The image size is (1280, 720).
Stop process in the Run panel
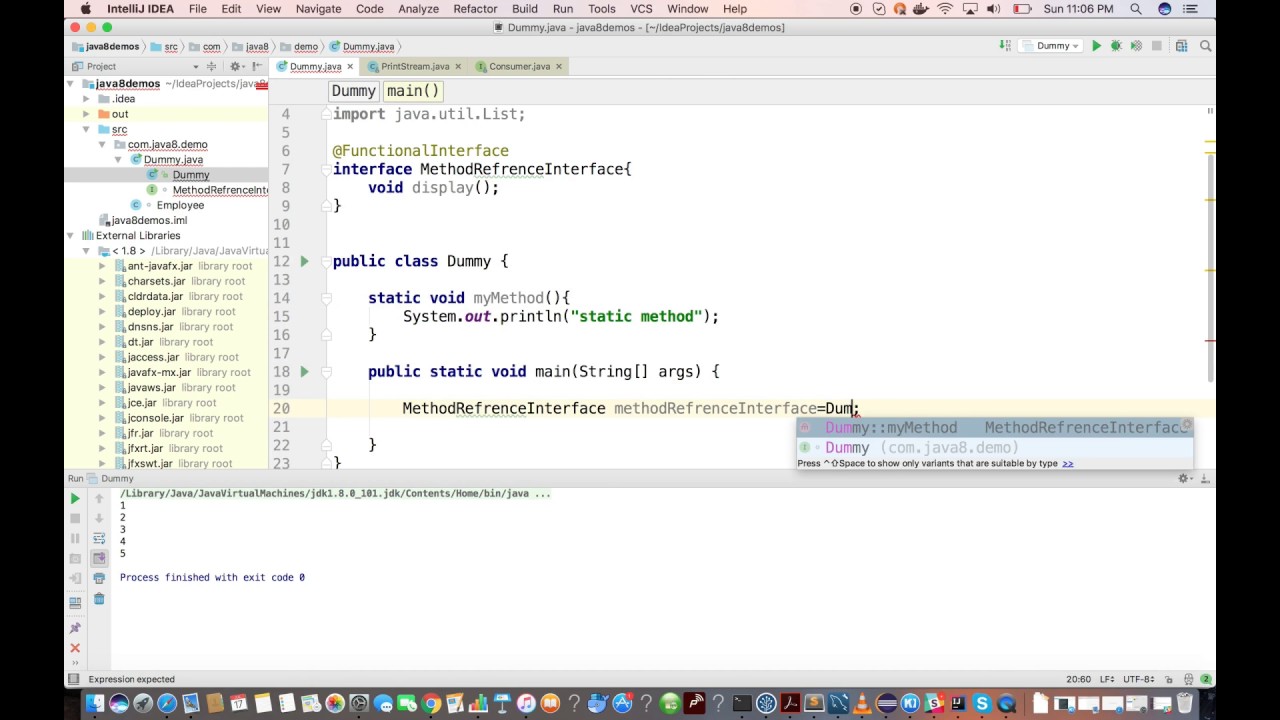(x=75, y=518)
